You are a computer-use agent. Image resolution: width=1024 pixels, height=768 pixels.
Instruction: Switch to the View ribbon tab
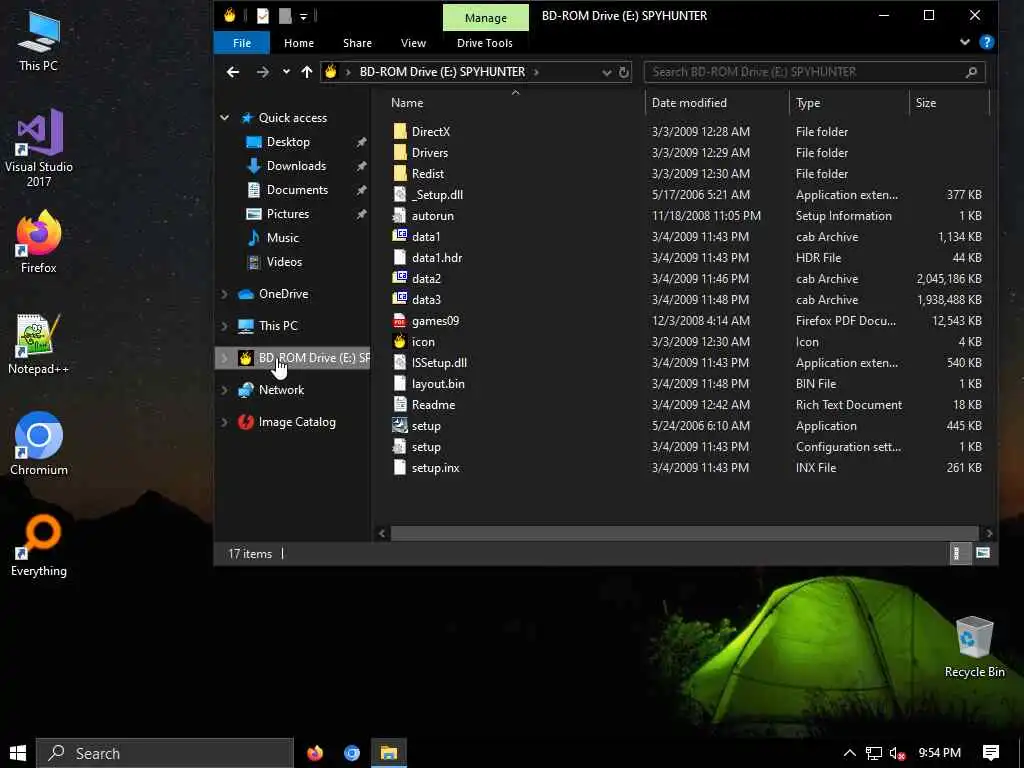click(x=413, y=43)
